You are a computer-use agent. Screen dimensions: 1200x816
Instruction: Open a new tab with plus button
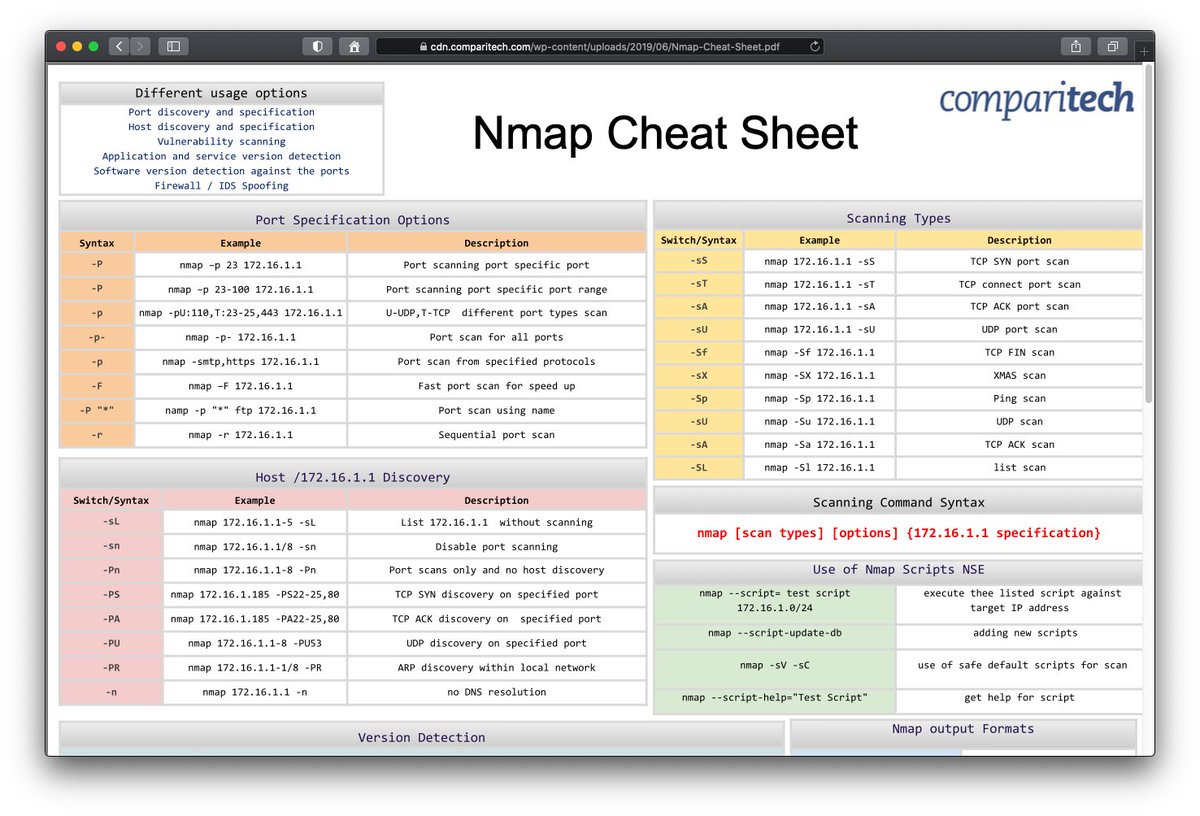pos(1145,50)
